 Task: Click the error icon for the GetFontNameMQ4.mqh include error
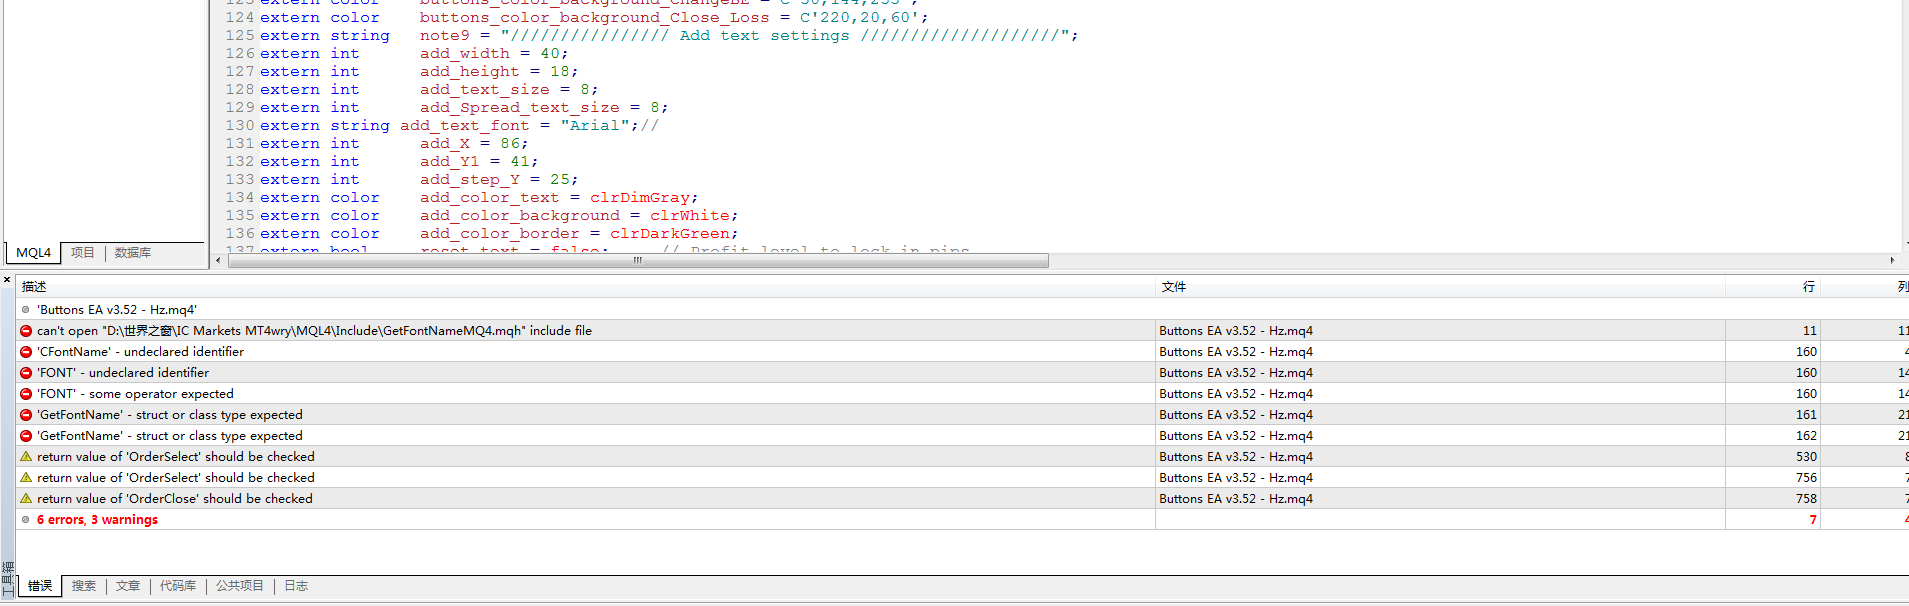26,331
